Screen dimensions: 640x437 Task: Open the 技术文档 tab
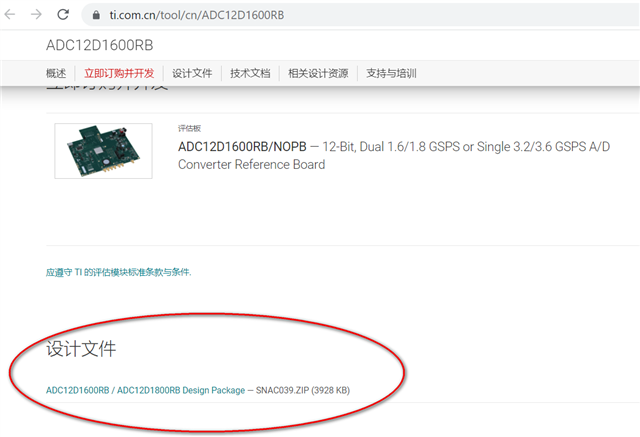pos(250,73)
